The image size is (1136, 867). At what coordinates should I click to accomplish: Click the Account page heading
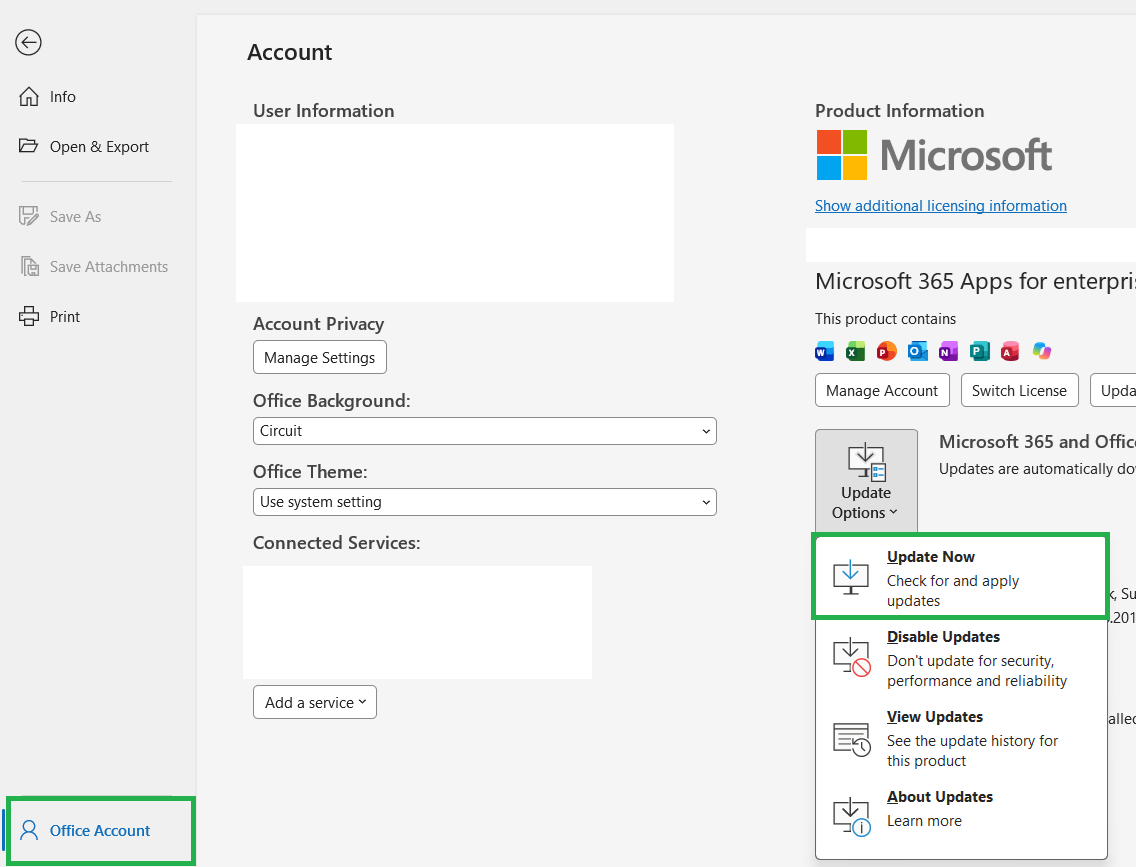point(290,52)
